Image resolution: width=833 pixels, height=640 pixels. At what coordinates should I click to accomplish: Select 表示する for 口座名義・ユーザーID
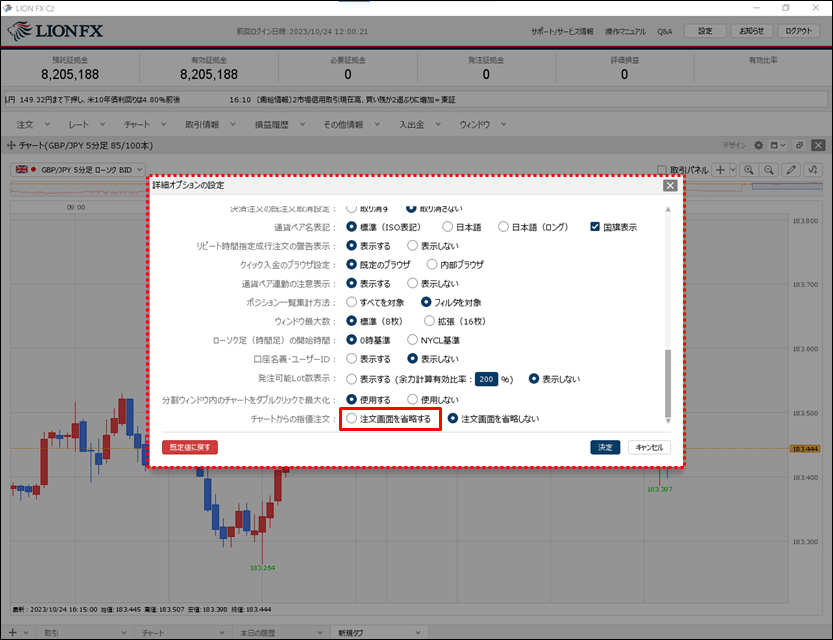[x=351, y=359]
